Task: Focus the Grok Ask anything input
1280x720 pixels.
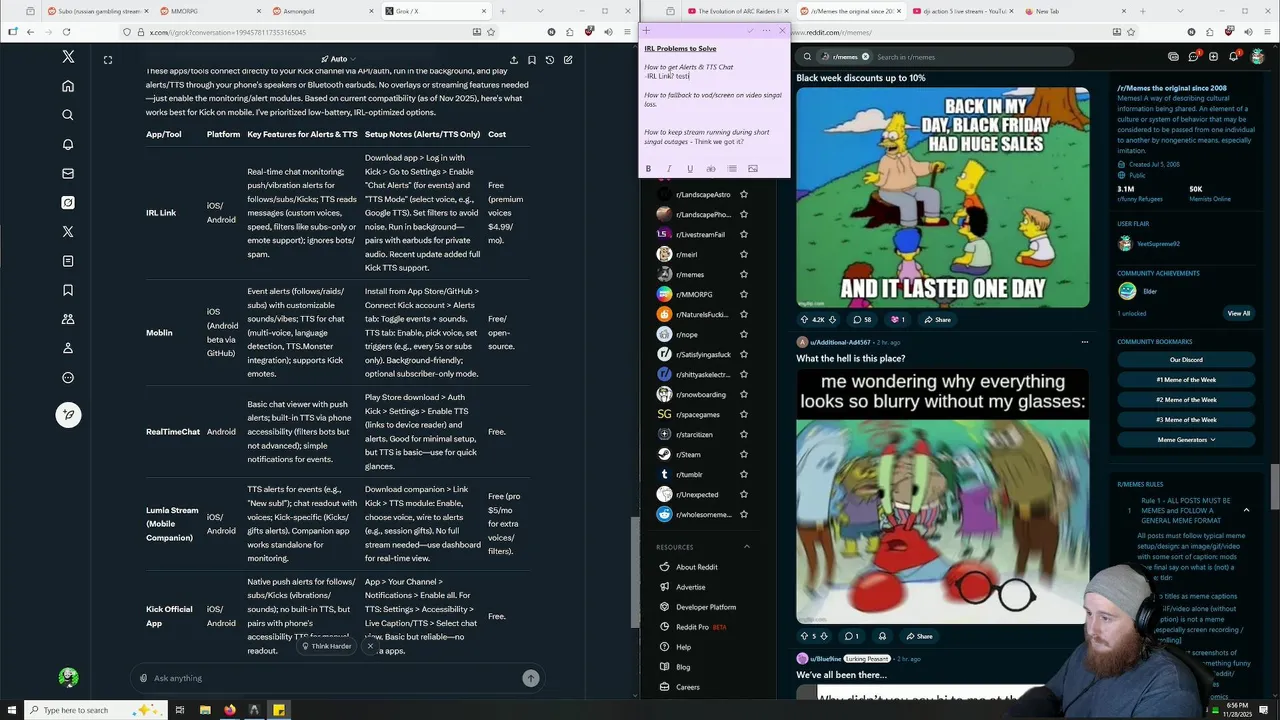Action: click(330, 678)
